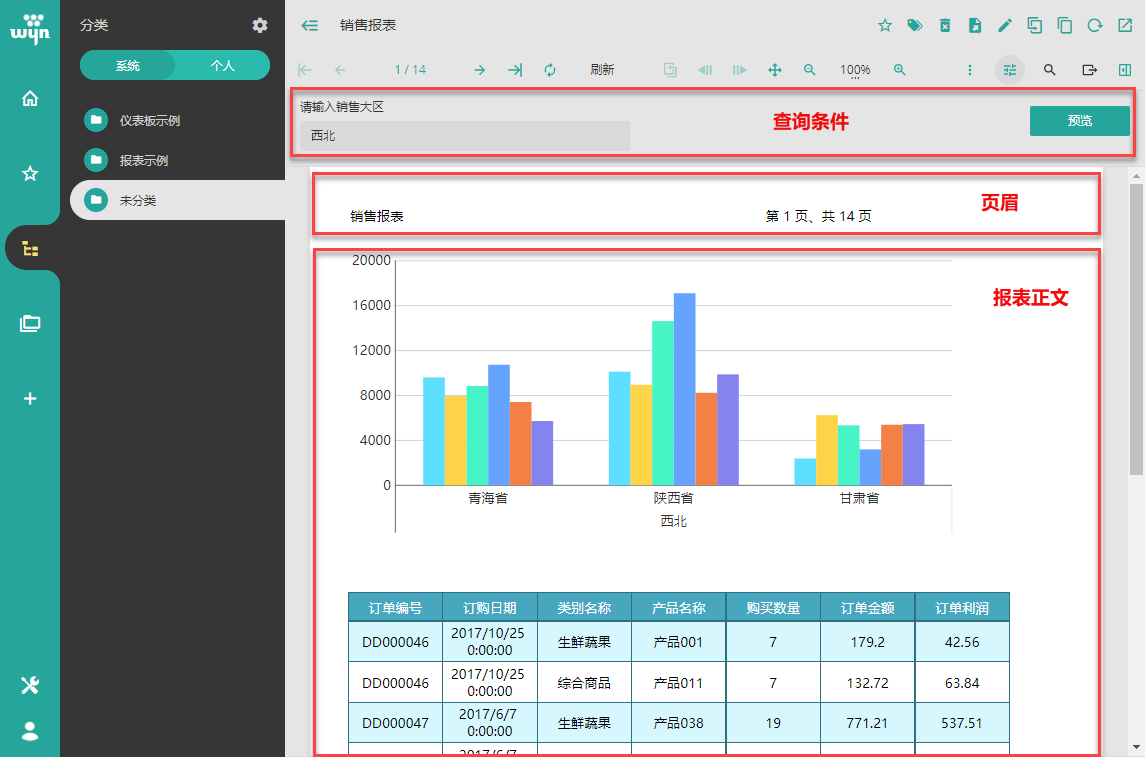
Task: Open report in new window icon
Action: coord(1124,26)
